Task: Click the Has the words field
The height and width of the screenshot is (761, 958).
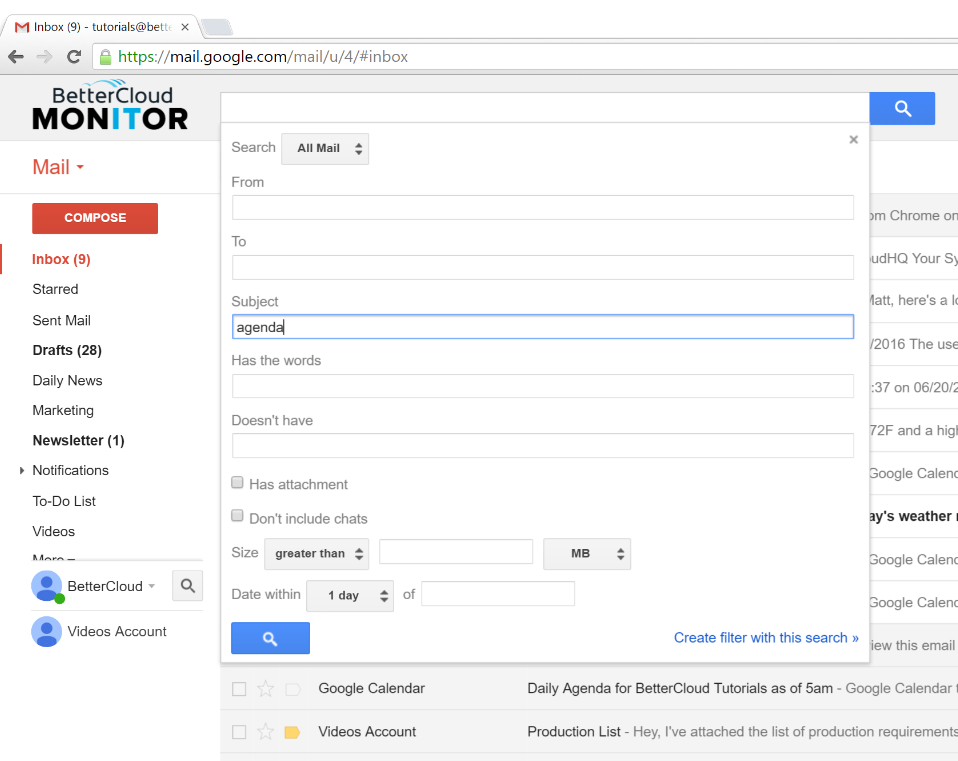Action: [543, 386]
